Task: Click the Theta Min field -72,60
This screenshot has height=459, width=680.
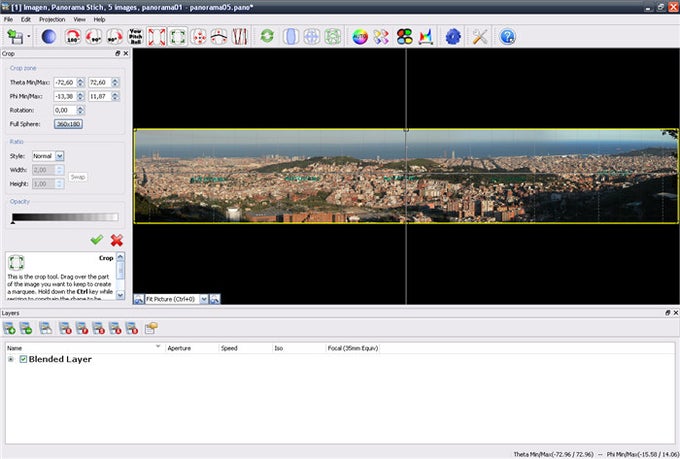Action: pos(65,82)
